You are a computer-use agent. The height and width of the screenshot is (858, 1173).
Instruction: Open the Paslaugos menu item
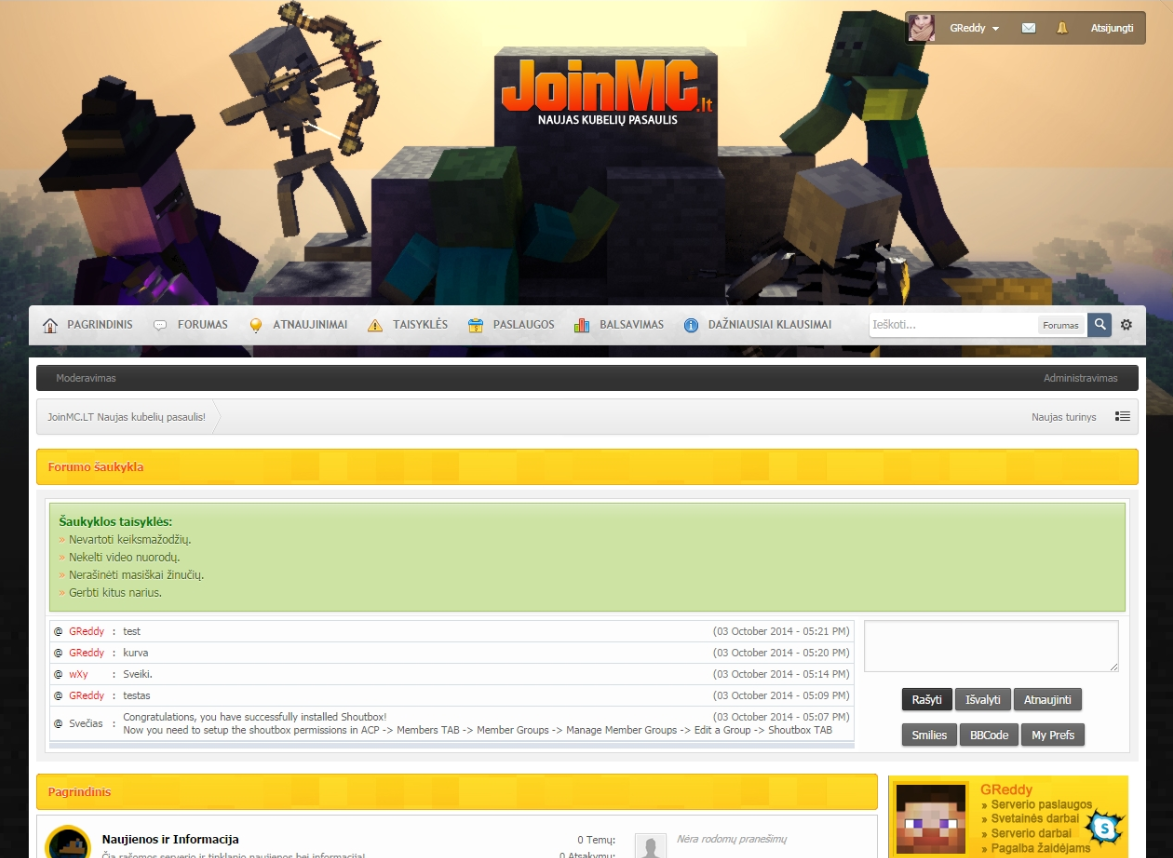pyautogui.click(x=524, y=325)
